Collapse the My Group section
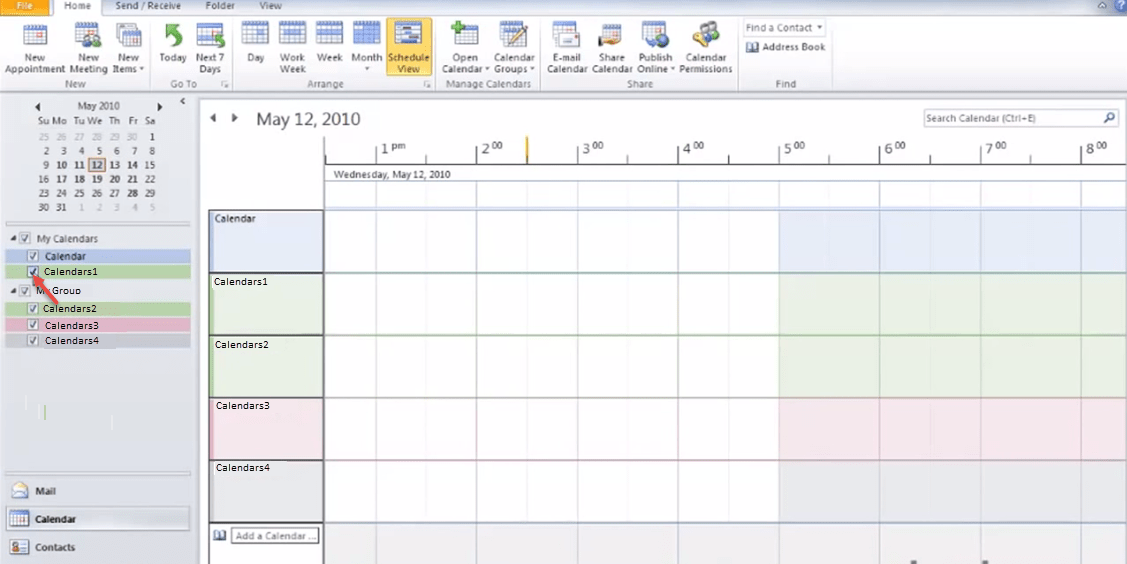The image size is (1127, 564). [x=13, y=291]
